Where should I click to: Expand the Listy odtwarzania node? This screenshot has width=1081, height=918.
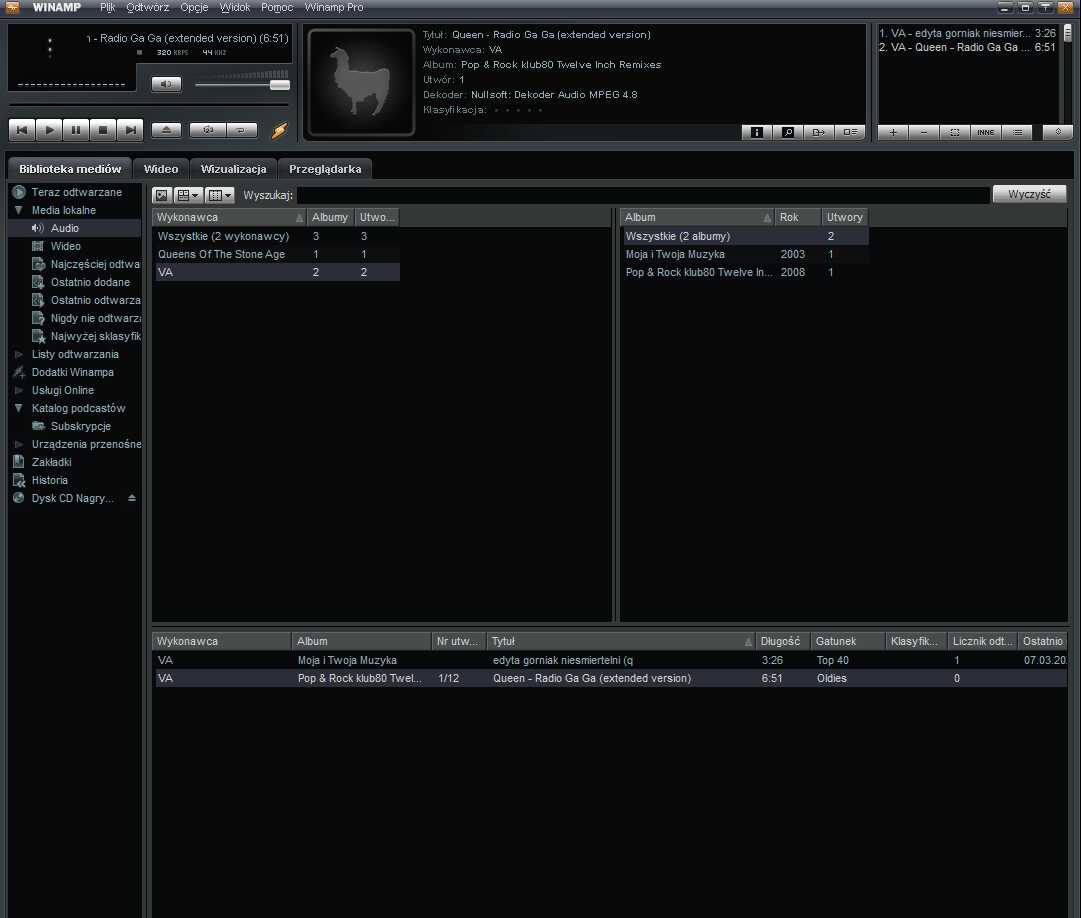point(19,354)
